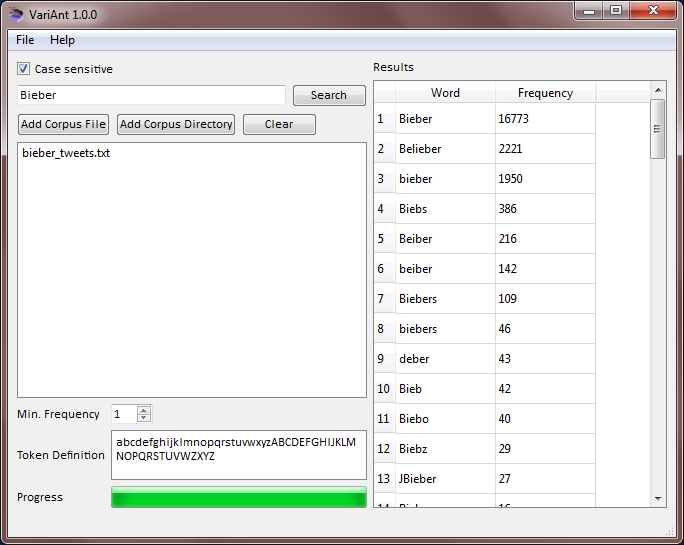The height and width of the screenshot is (545, 684).
Task: Toggle the Case sensitive checkbox
Action: pyautogui.click(x=24, y=69)
